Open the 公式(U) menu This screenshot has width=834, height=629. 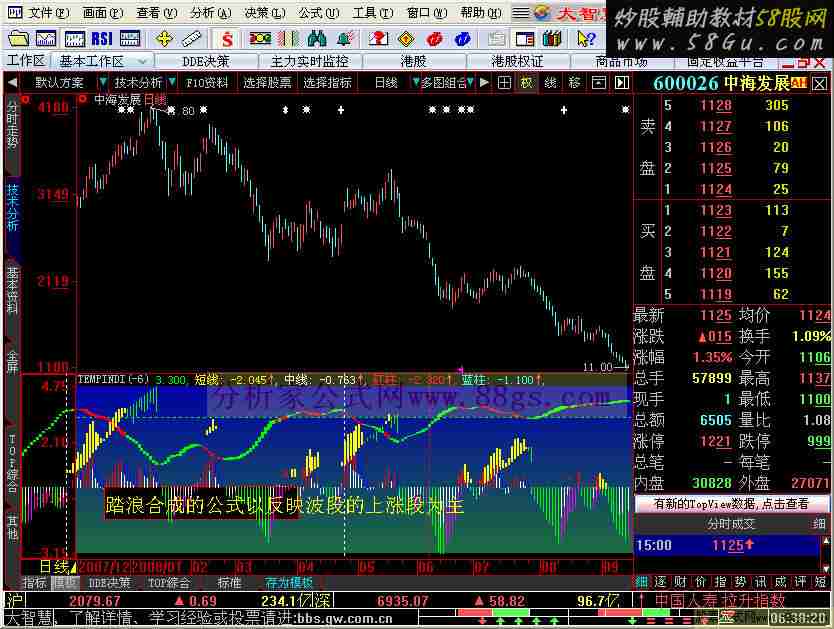[319, 12]
